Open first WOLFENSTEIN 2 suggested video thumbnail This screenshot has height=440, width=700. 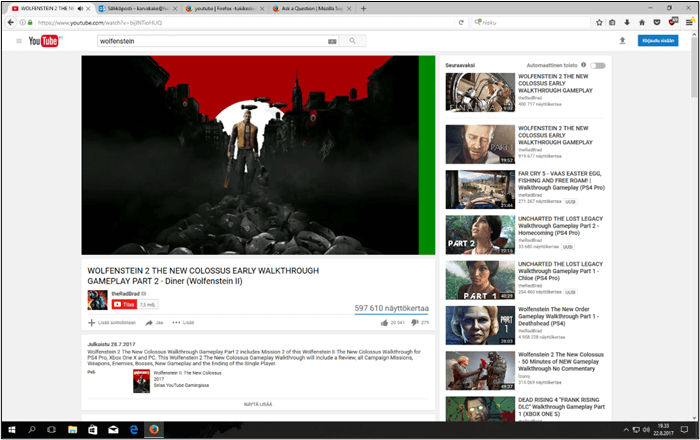tap(480, 92)
